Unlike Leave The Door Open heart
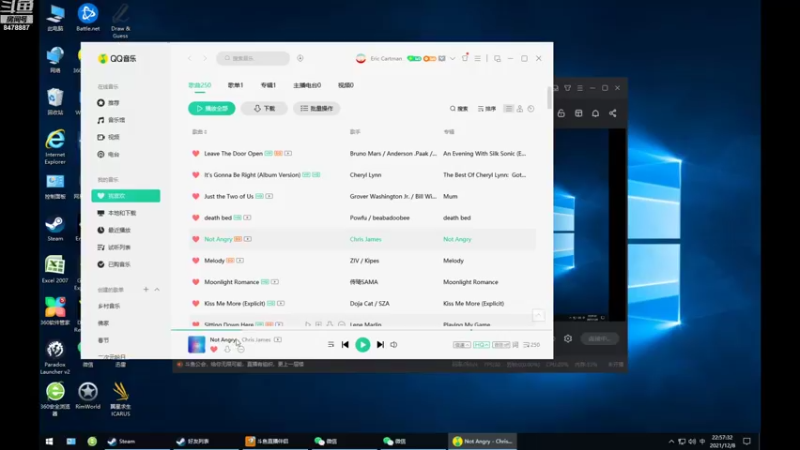Screen dimensions: 800x450 coord(195,154)
